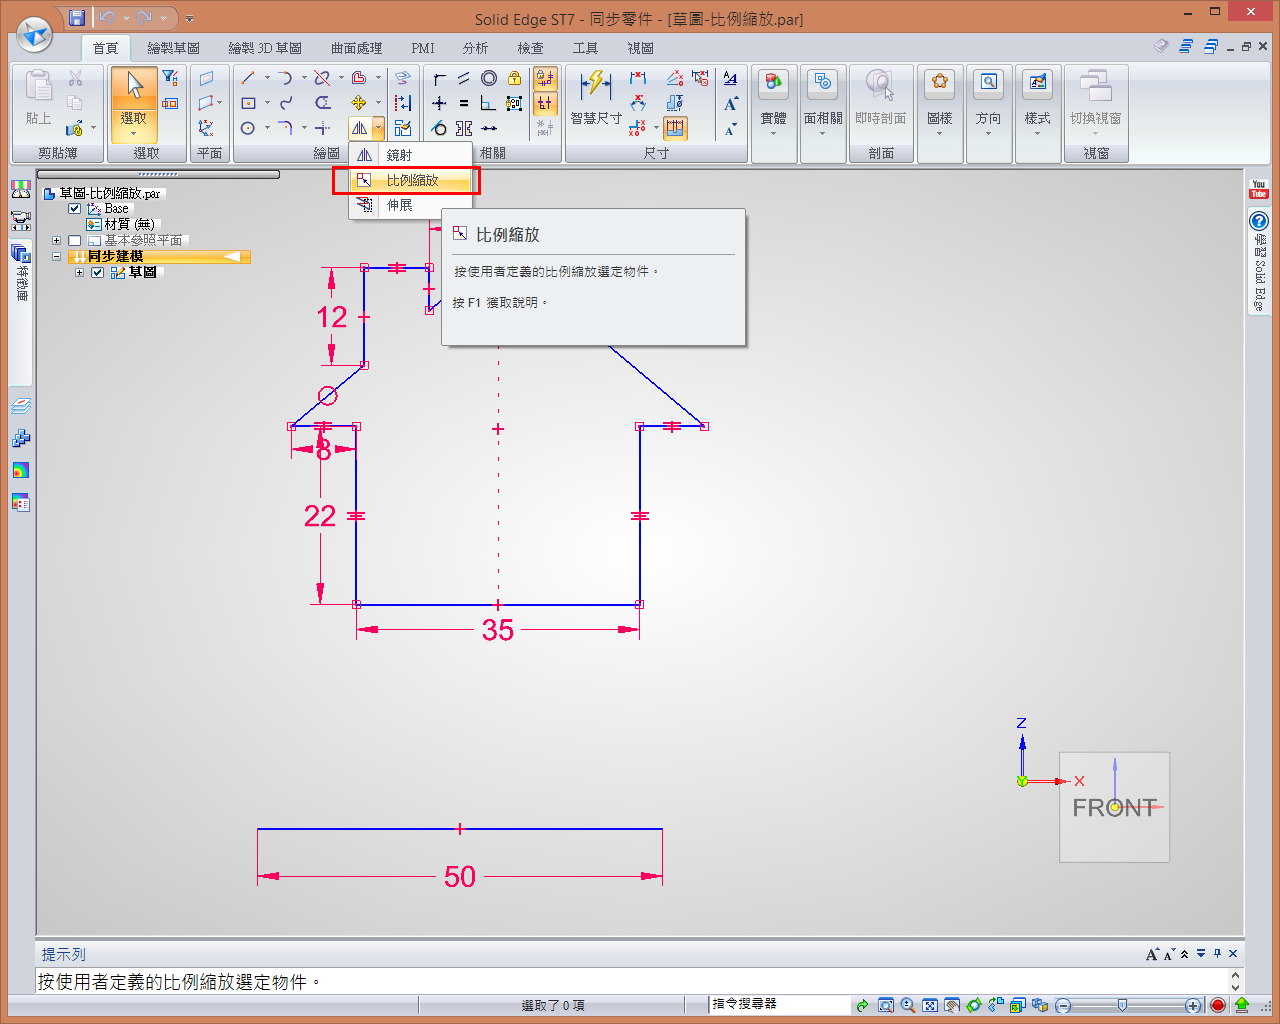Open the 曲面處理 ribbon tab

click(356, 48)
